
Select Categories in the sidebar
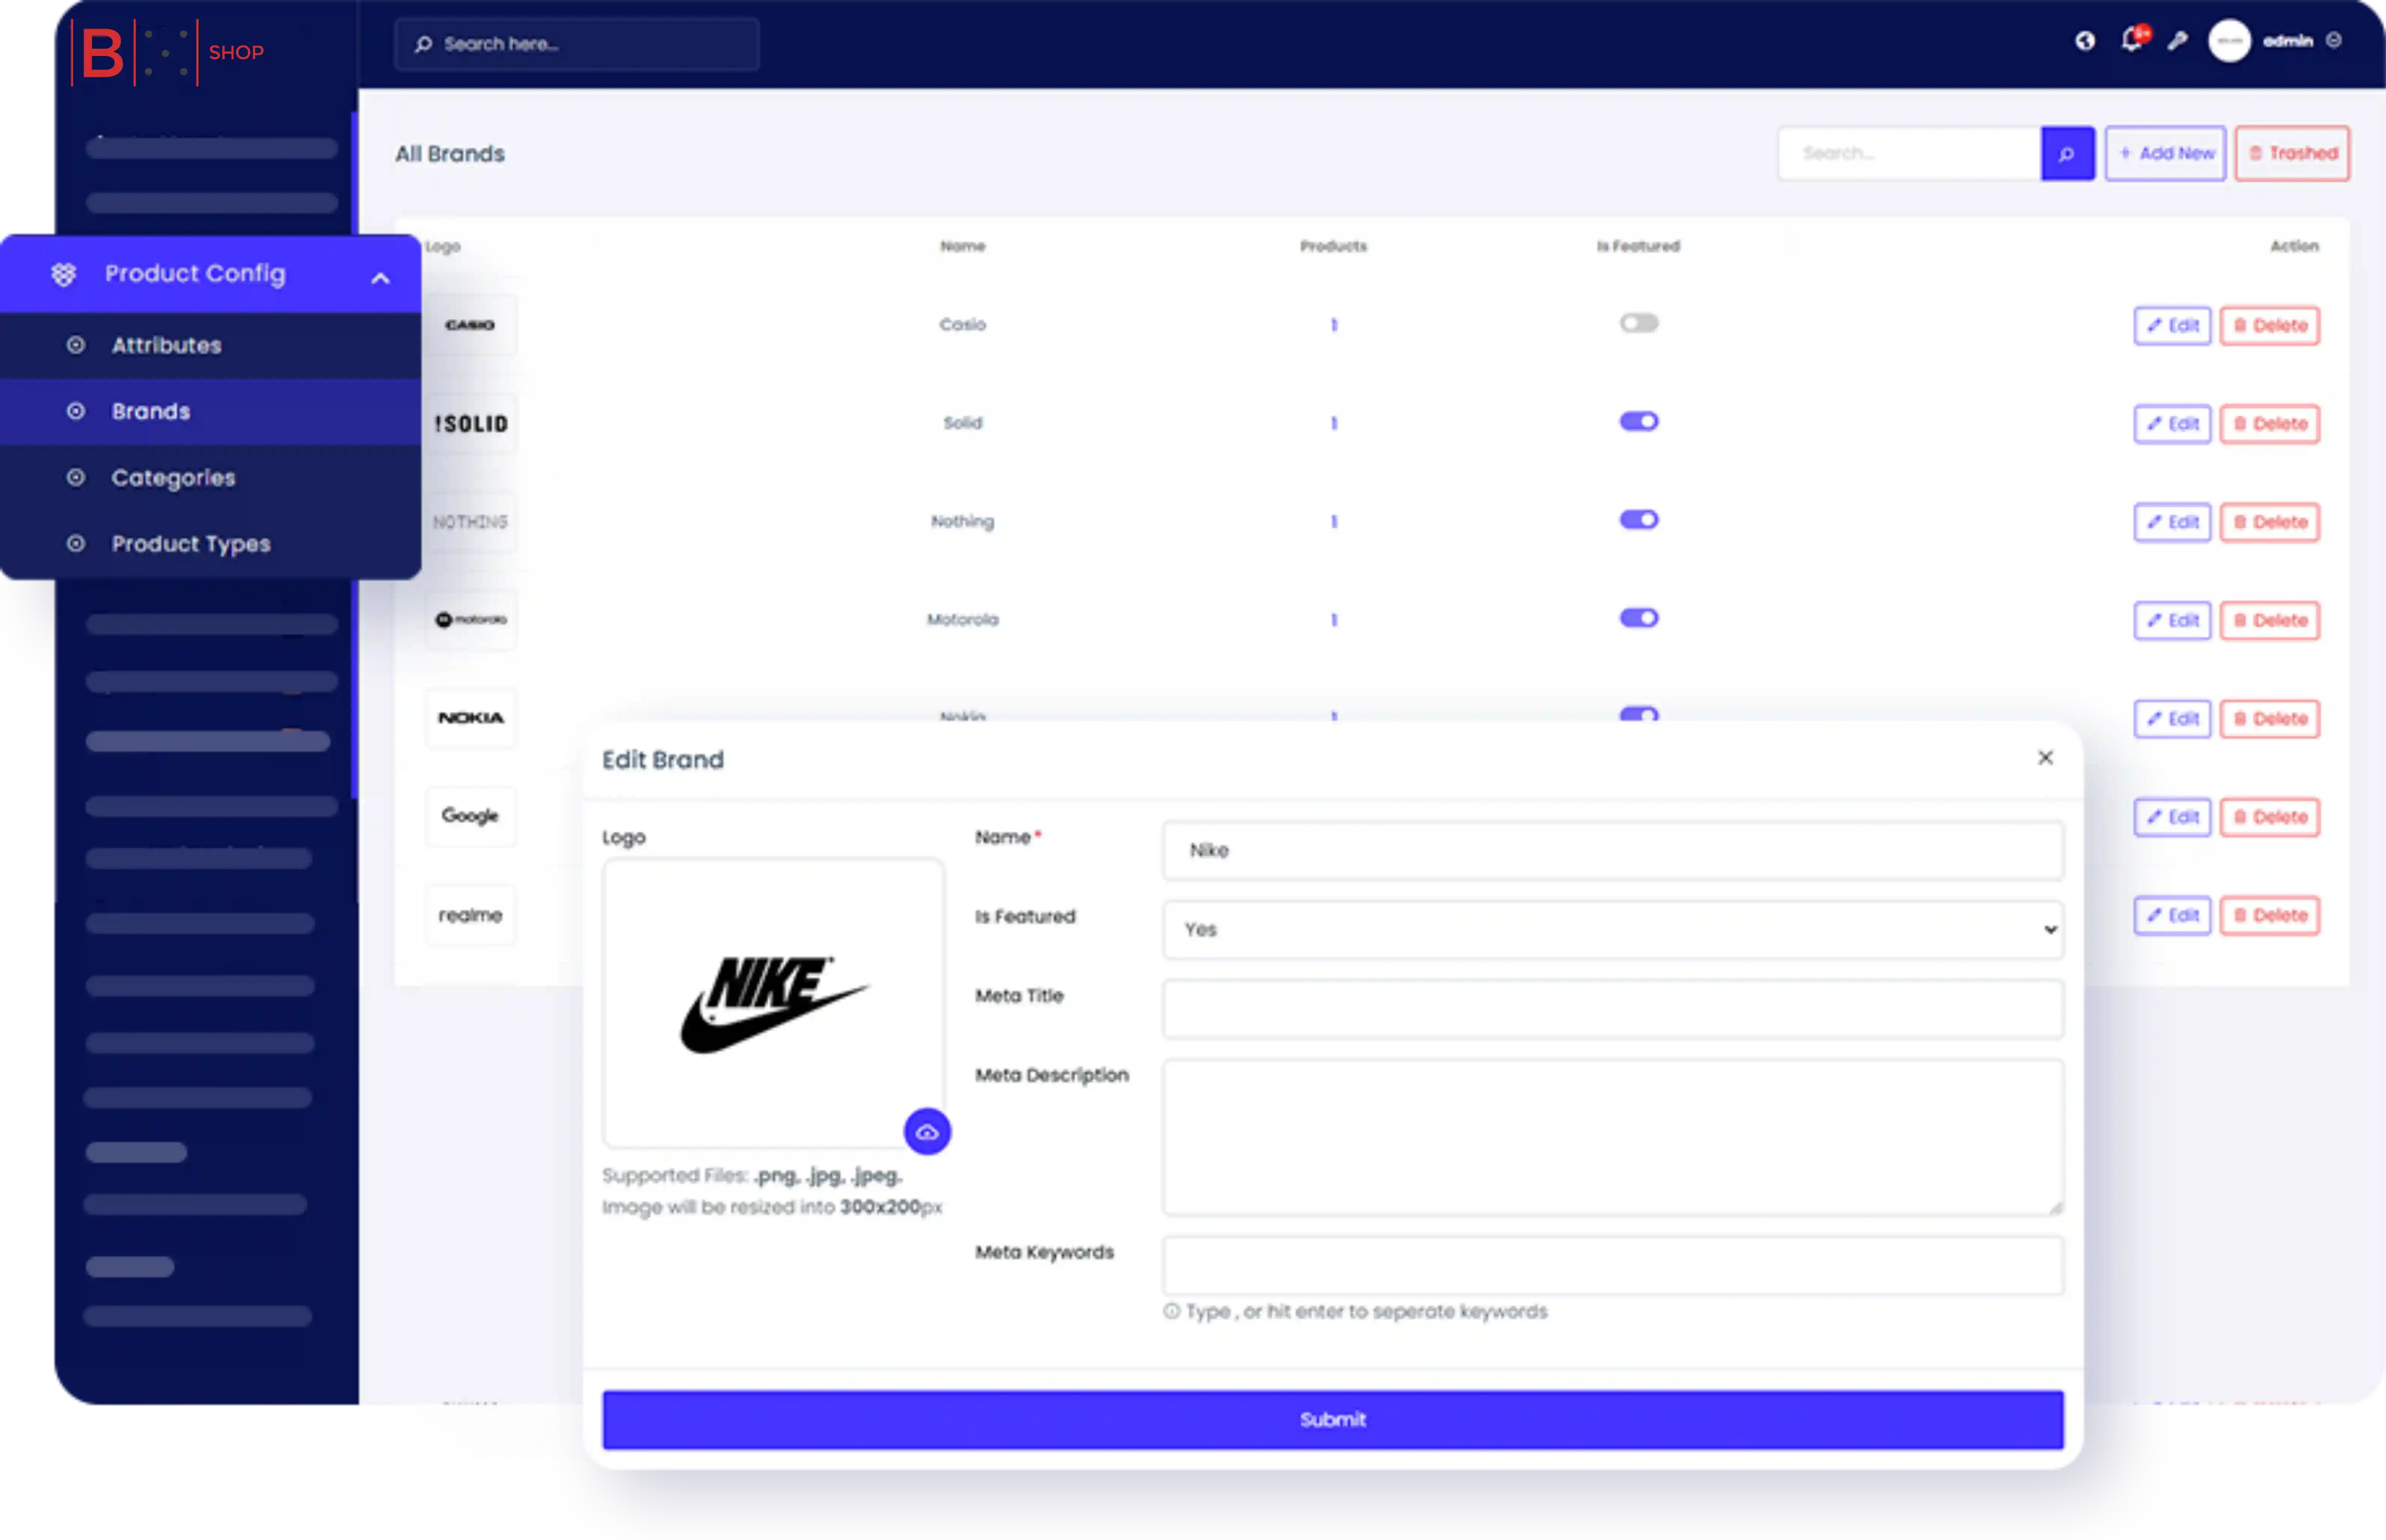click(x=173, y=478)
